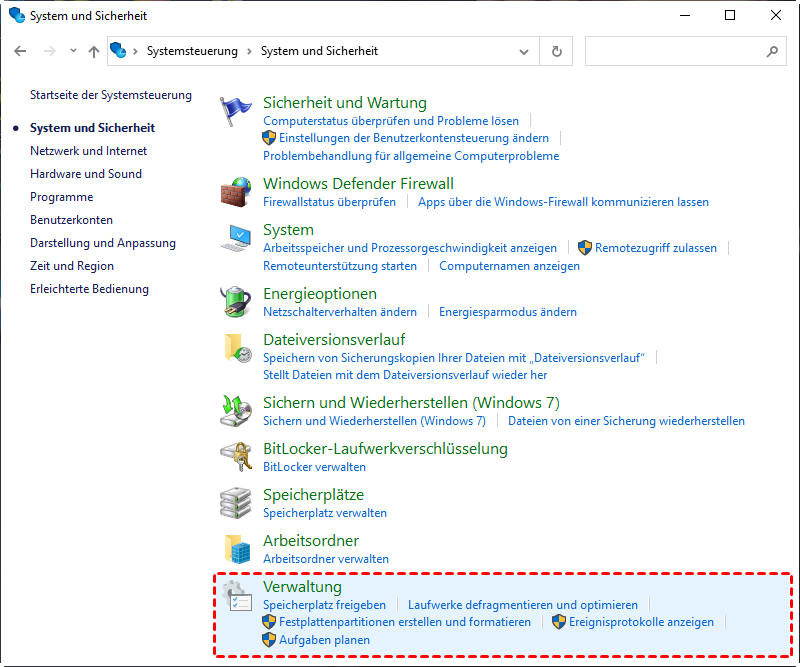Click the shield icon beside Aufgaben planen

269,640
